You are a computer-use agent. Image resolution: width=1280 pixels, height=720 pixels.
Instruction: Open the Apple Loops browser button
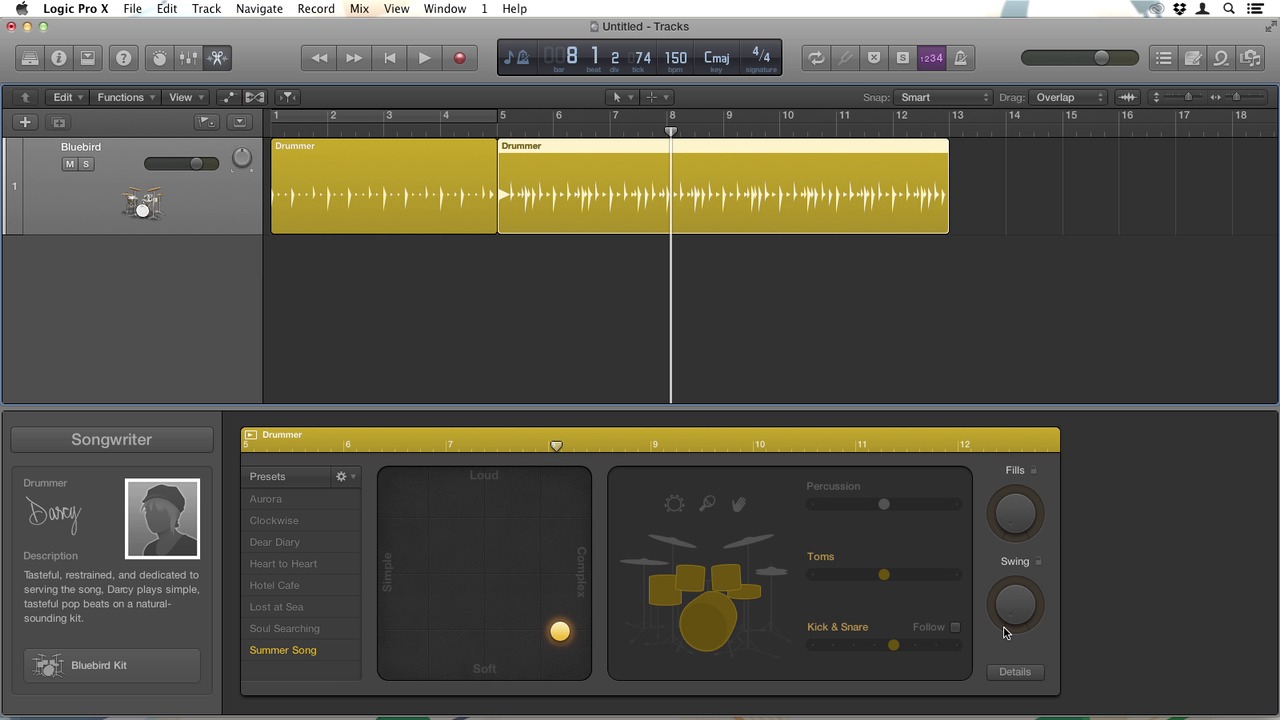tap(1221, 58)
